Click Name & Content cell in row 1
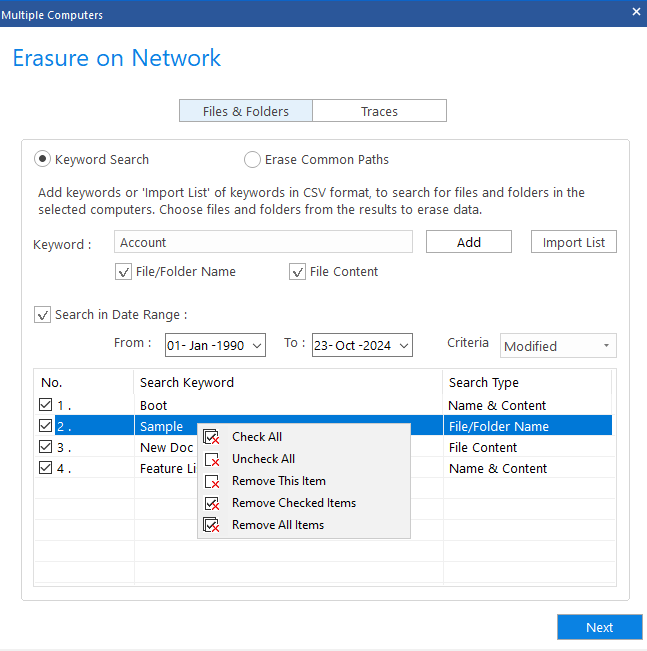The width and height of the screenshot is (647, 651). (x=528, y=405)
